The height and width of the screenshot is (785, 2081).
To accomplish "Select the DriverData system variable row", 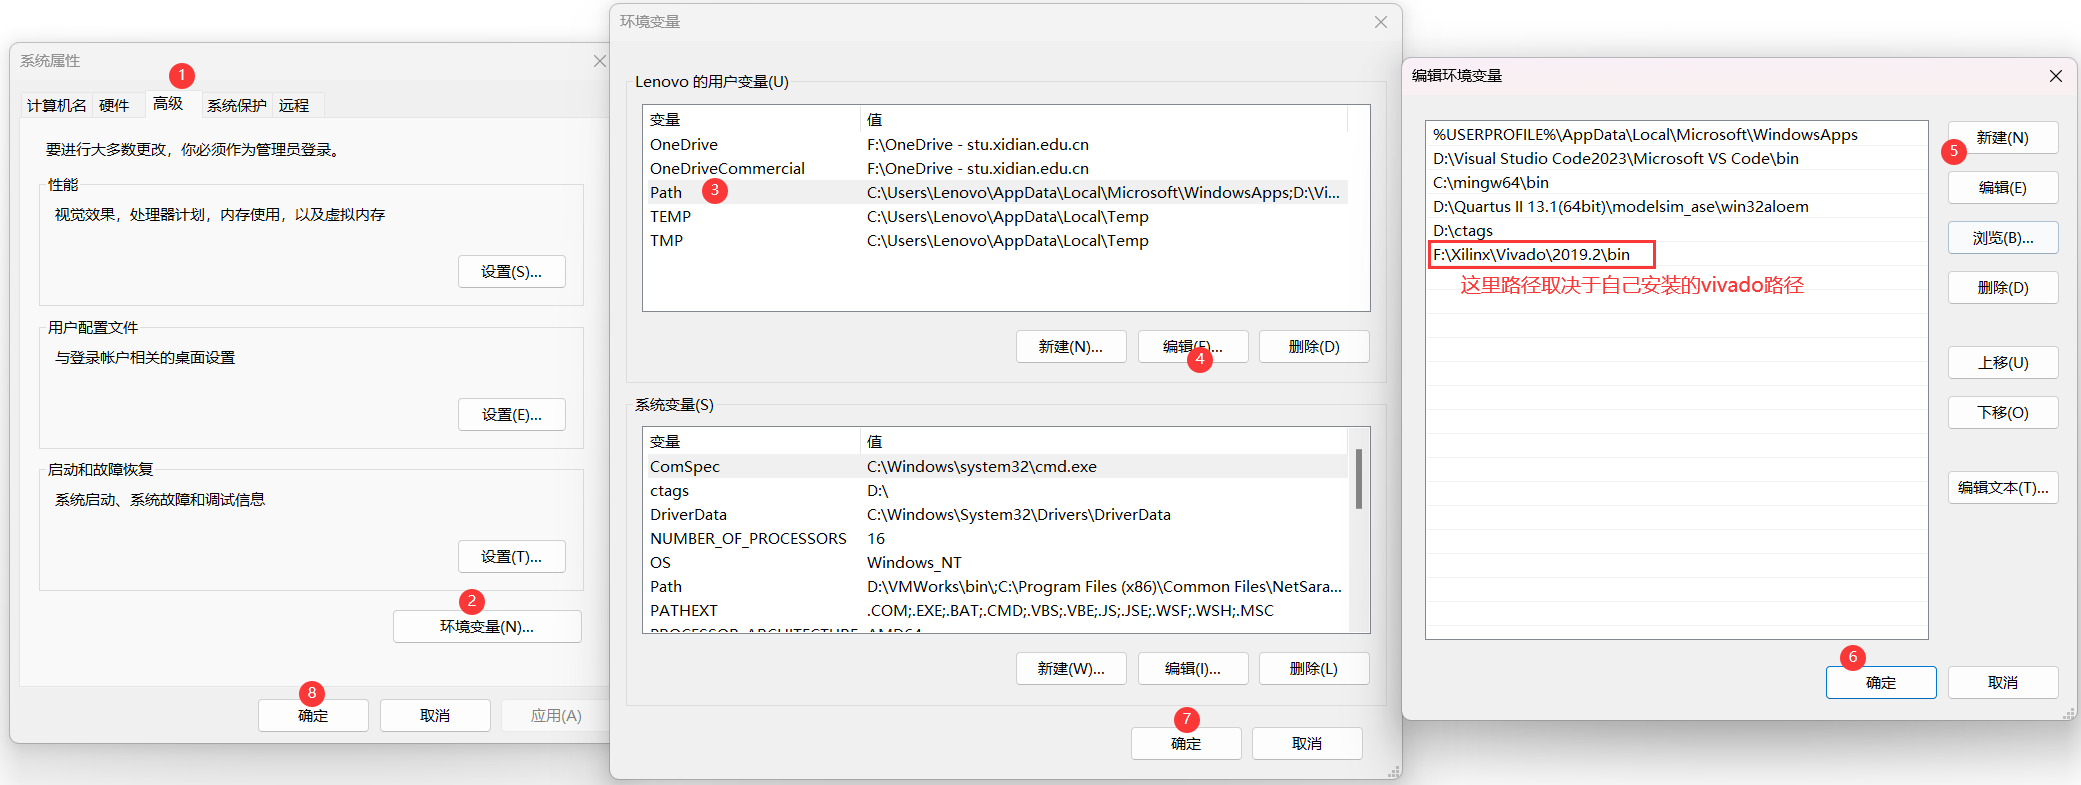I will tap(995, 515).
